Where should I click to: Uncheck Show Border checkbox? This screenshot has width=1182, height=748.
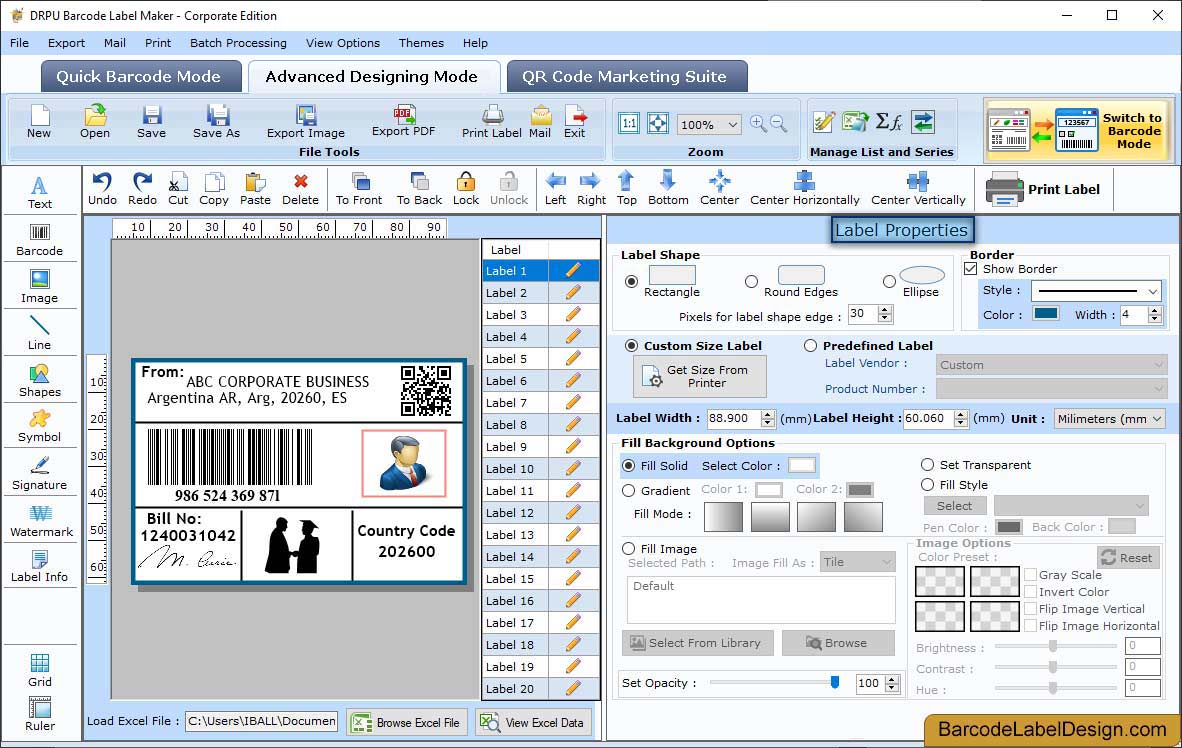[971, 268]
